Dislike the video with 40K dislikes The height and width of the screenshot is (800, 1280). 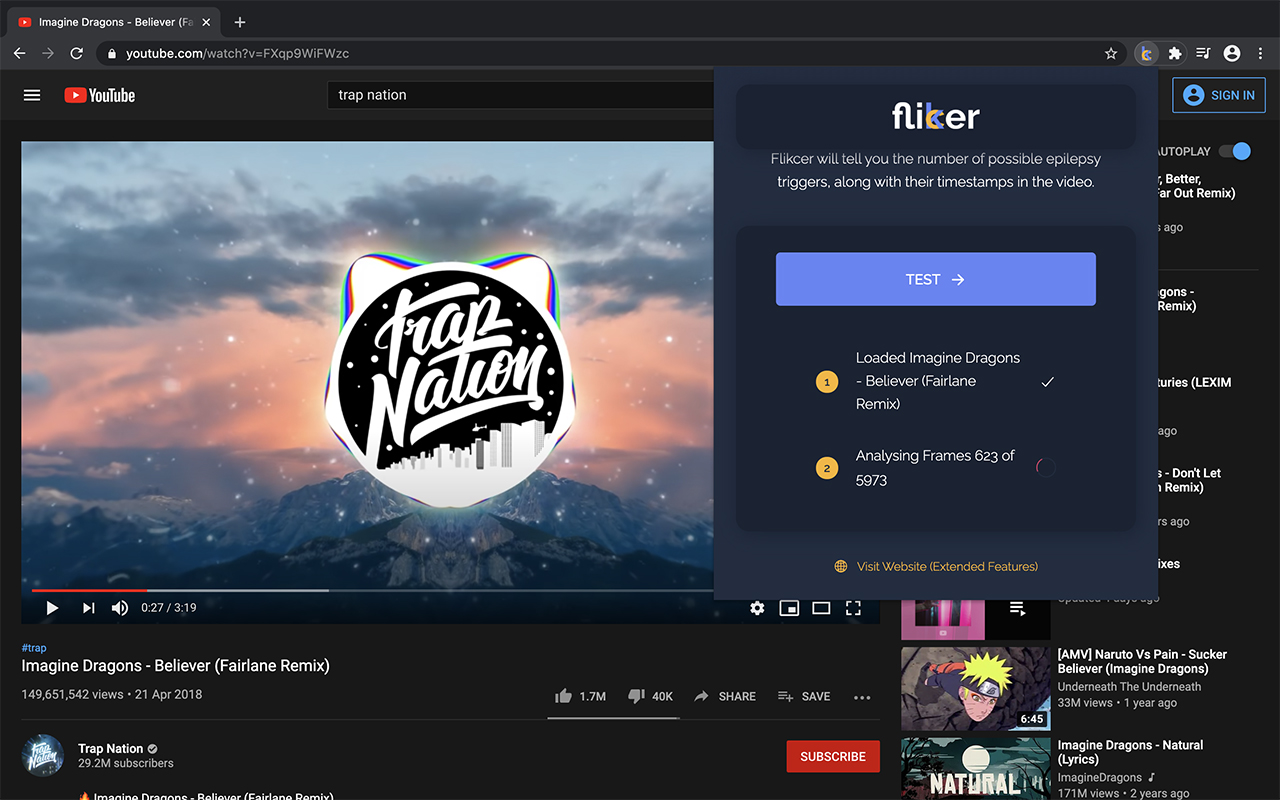(650, 696)
